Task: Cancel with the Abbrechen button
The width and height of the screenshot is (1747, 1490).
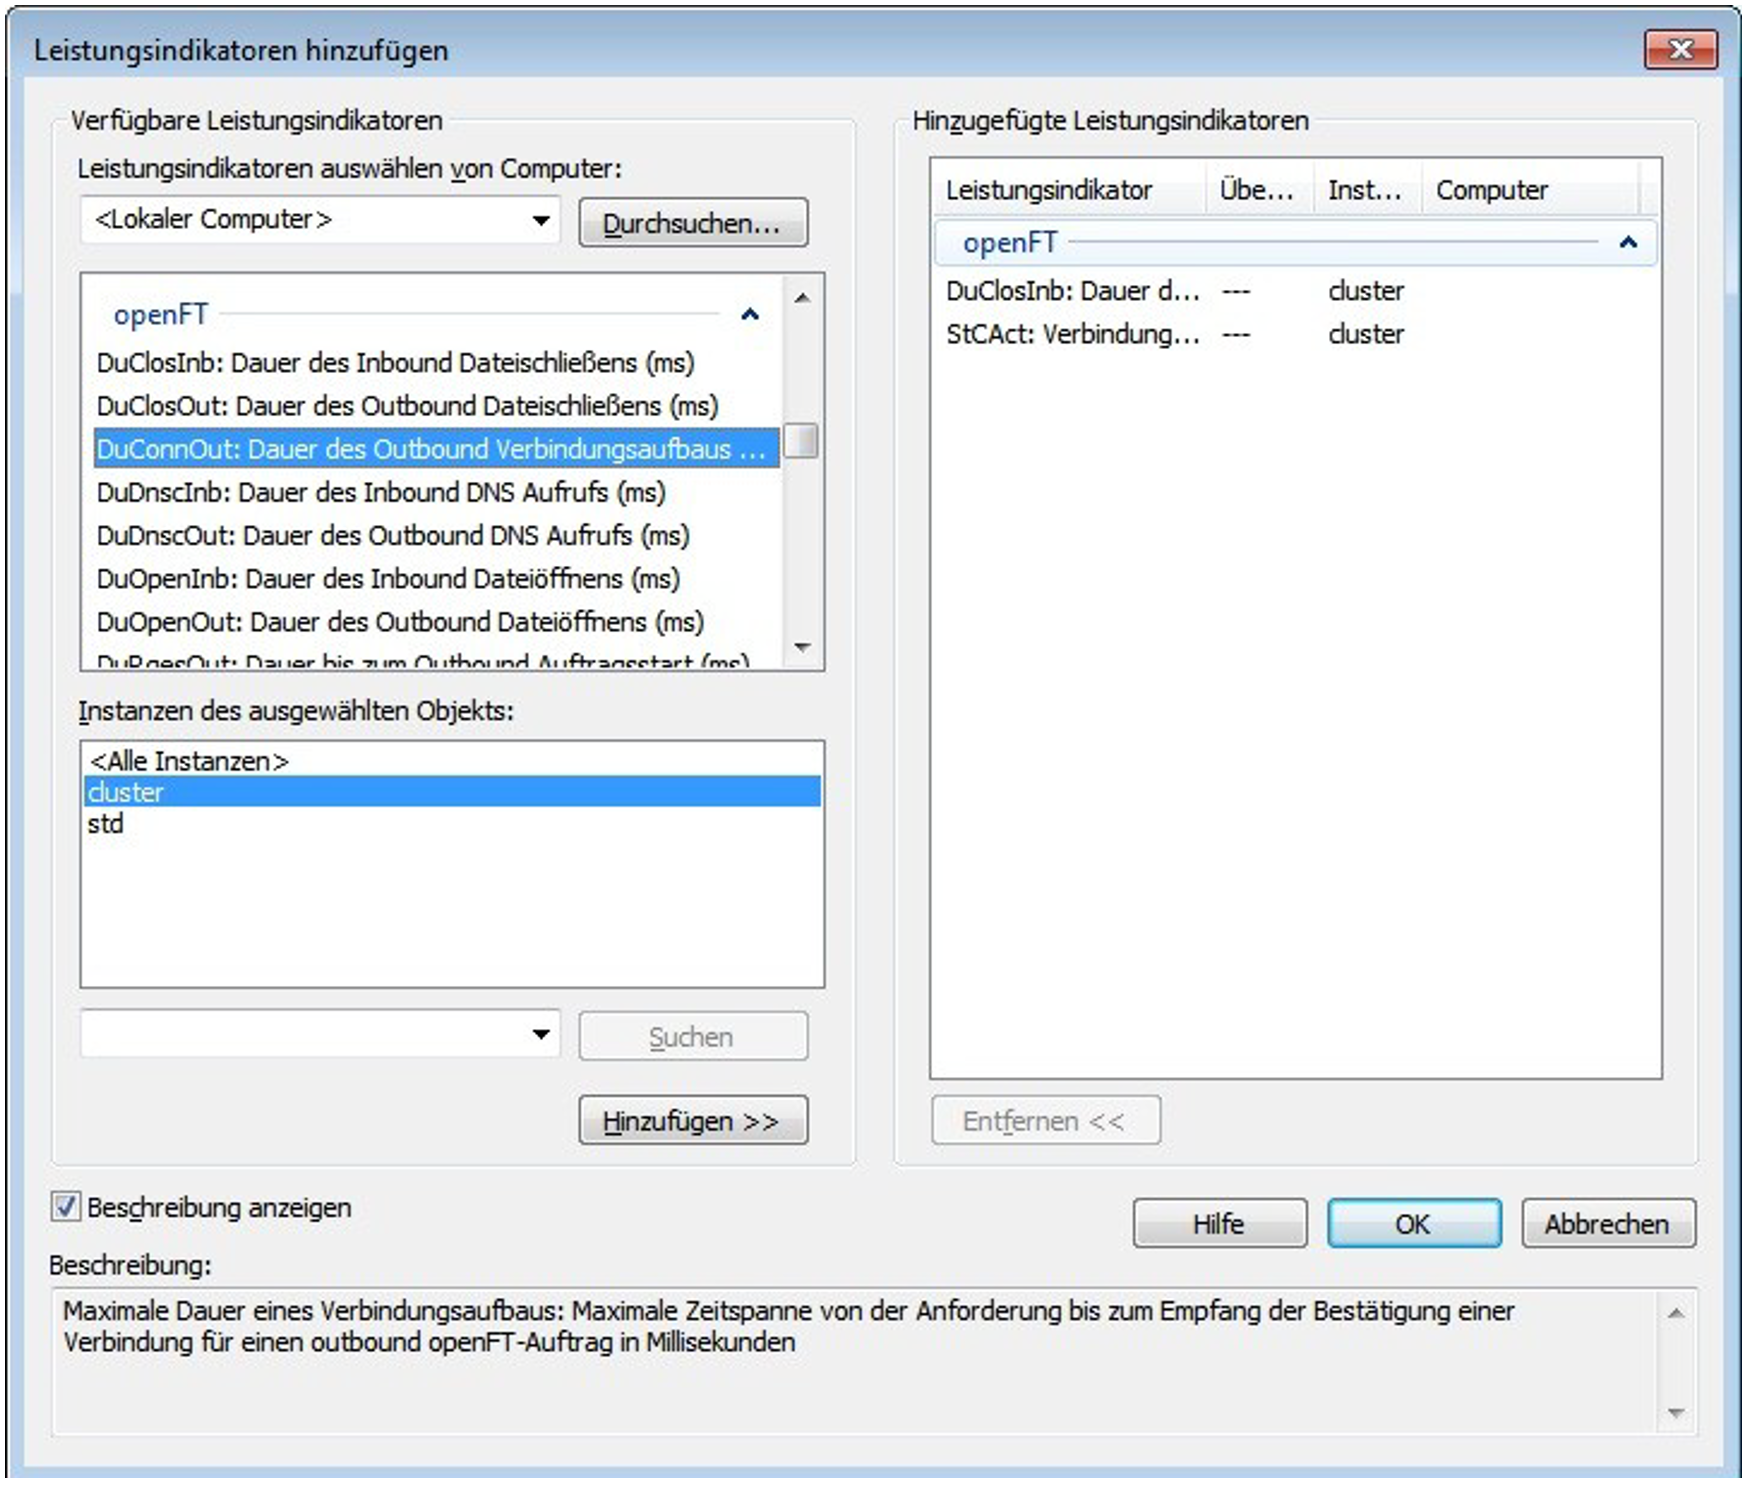Action: coord(1607,1224)
